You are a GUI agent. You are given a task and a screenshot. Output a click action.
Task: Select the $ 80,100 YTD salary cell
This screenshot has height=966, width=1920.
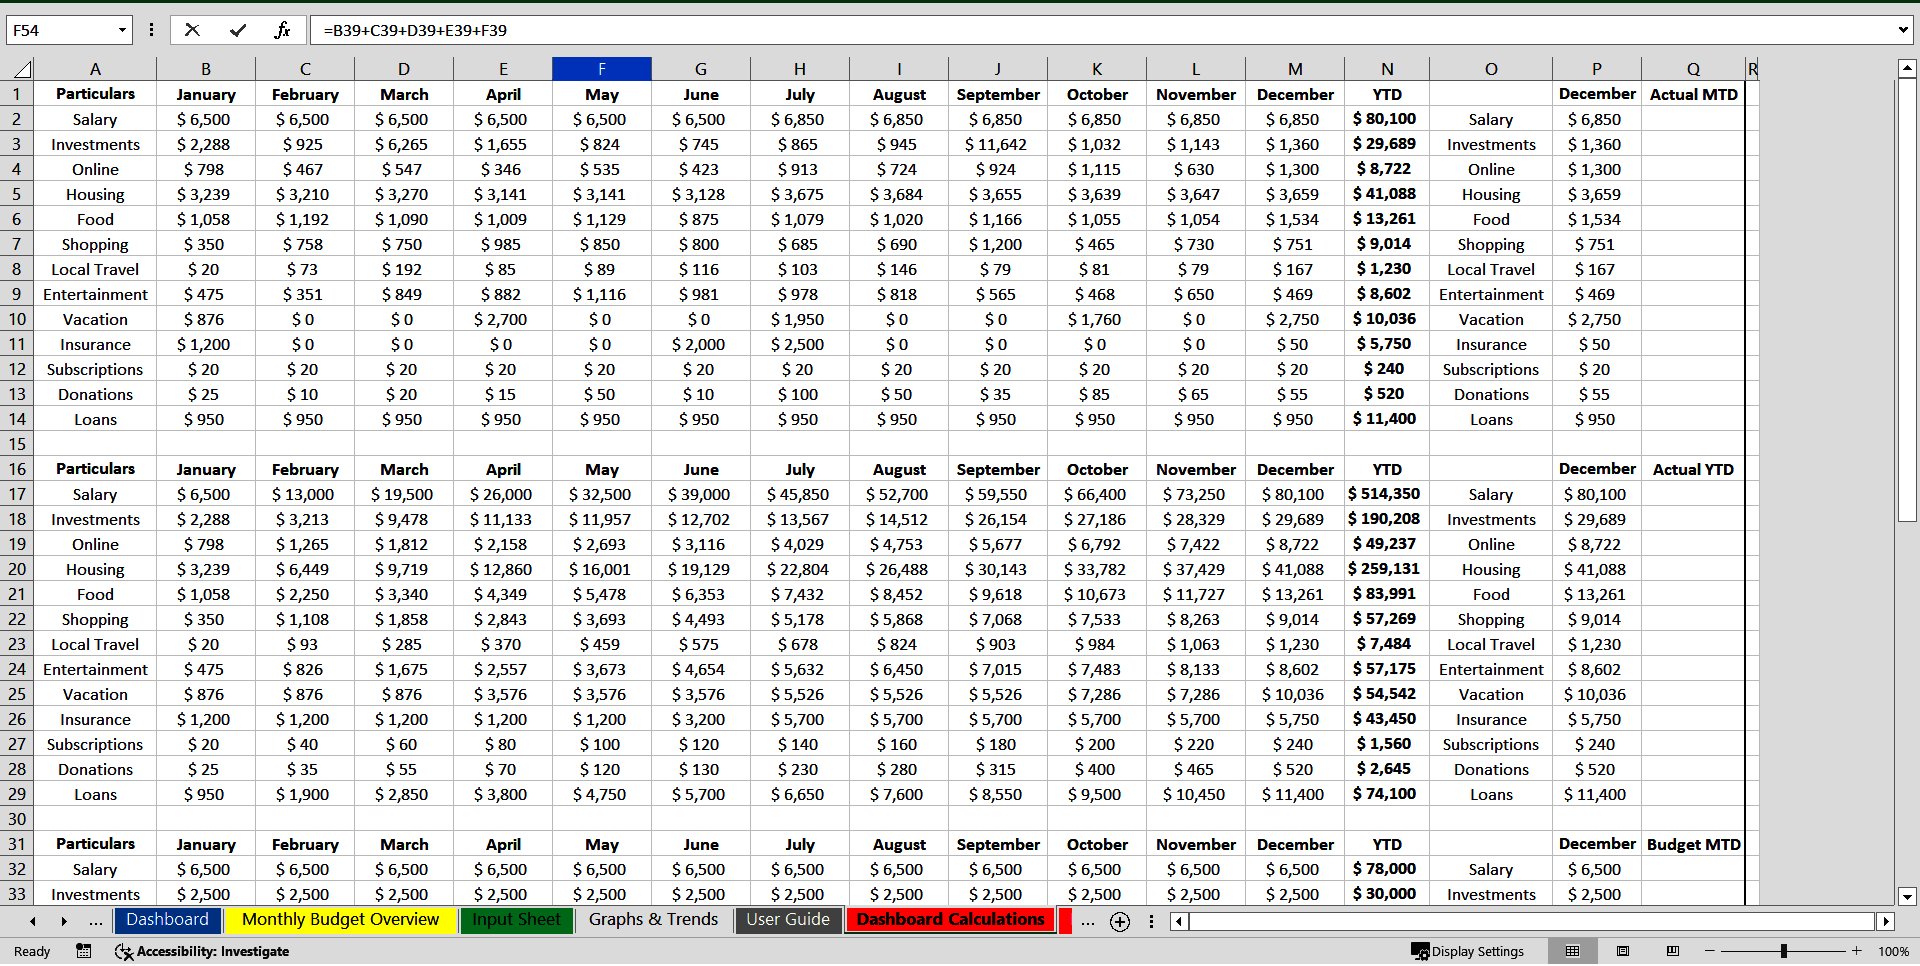(1387, 119)
